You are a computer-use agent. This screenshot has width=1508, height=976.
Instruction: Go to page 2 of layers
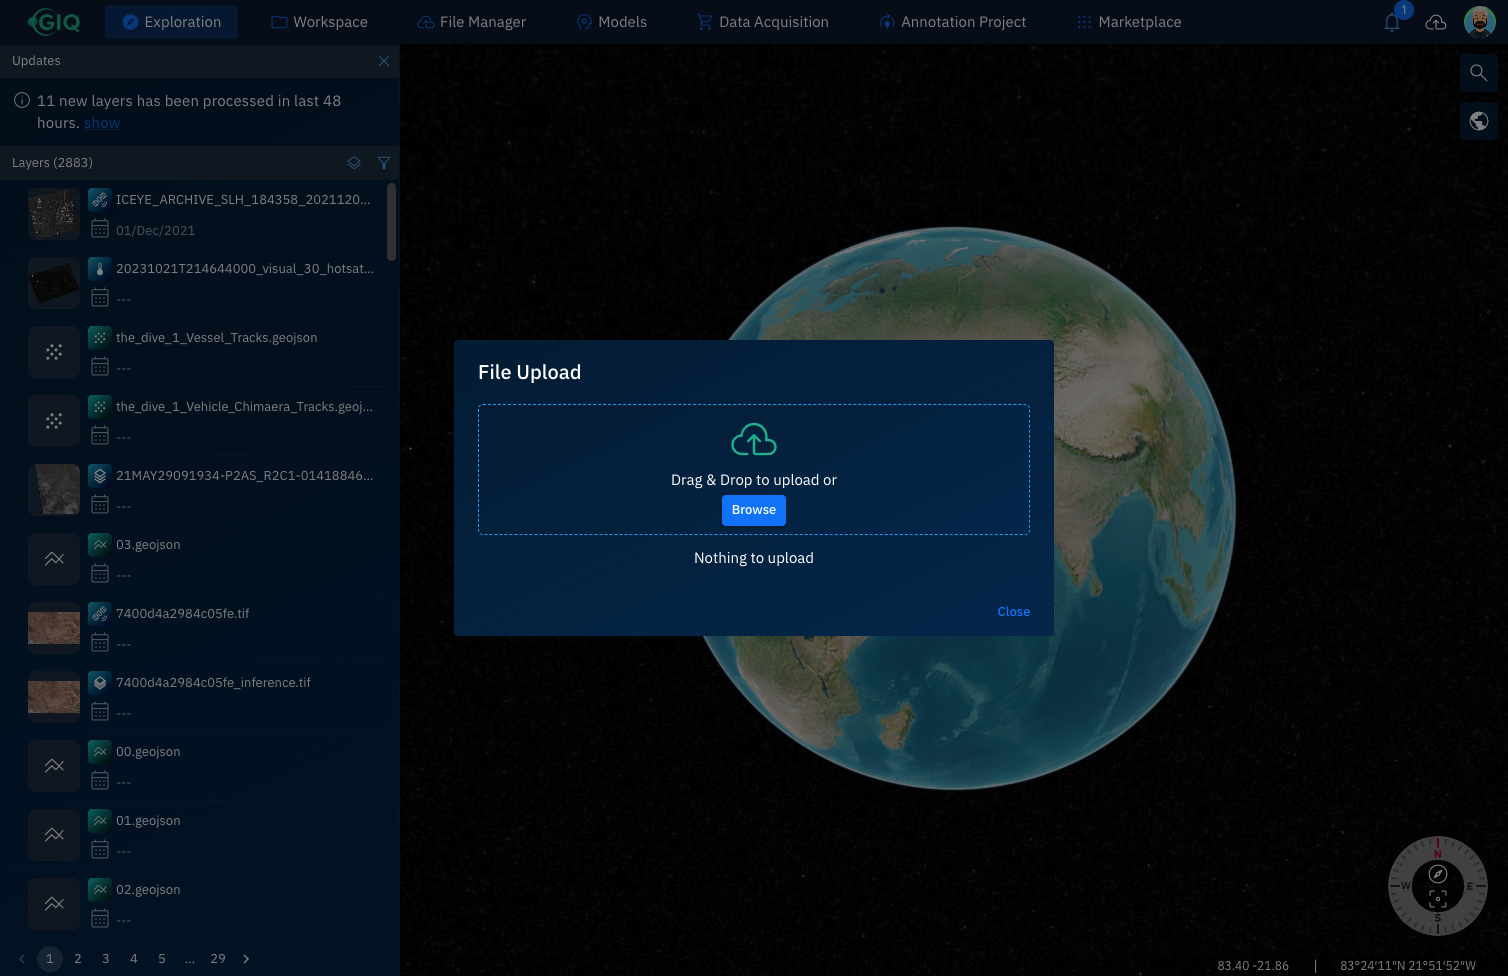tap(78, 958)
